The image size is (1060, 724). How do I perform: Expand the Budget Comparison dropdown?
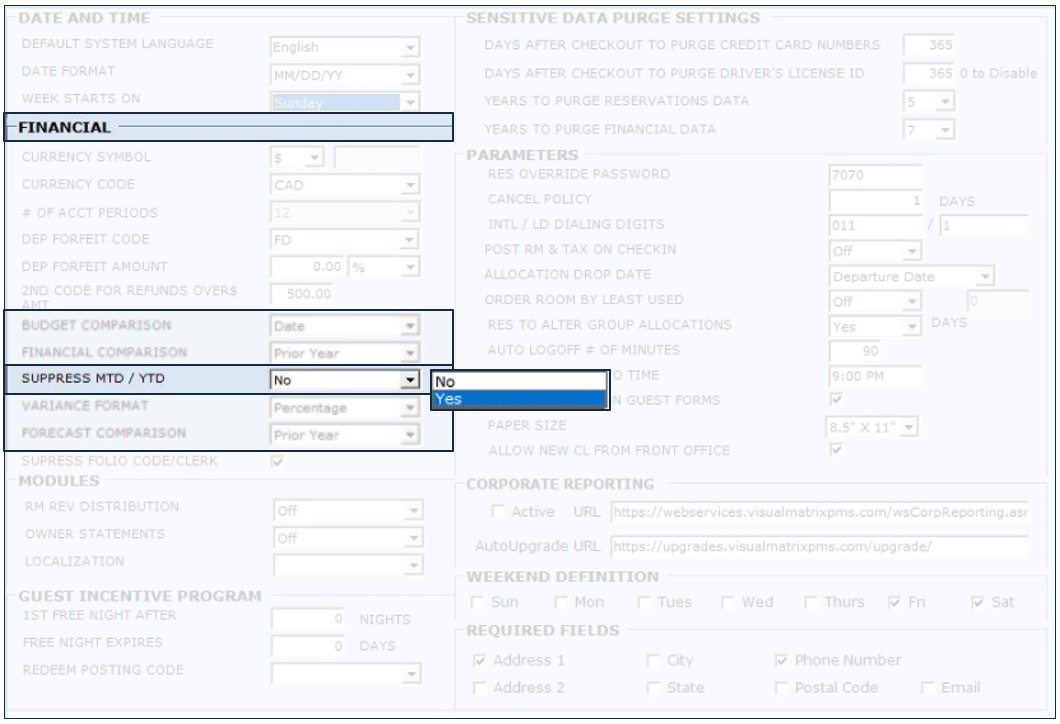pyautogui.click(x=409, y=326)
